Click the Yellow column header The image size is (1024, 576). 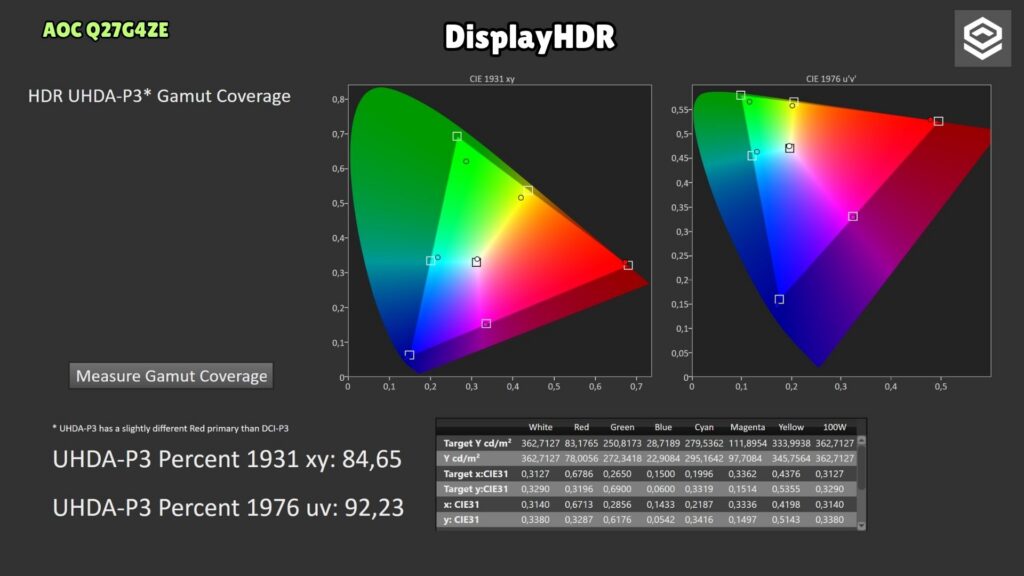[791, 427]
